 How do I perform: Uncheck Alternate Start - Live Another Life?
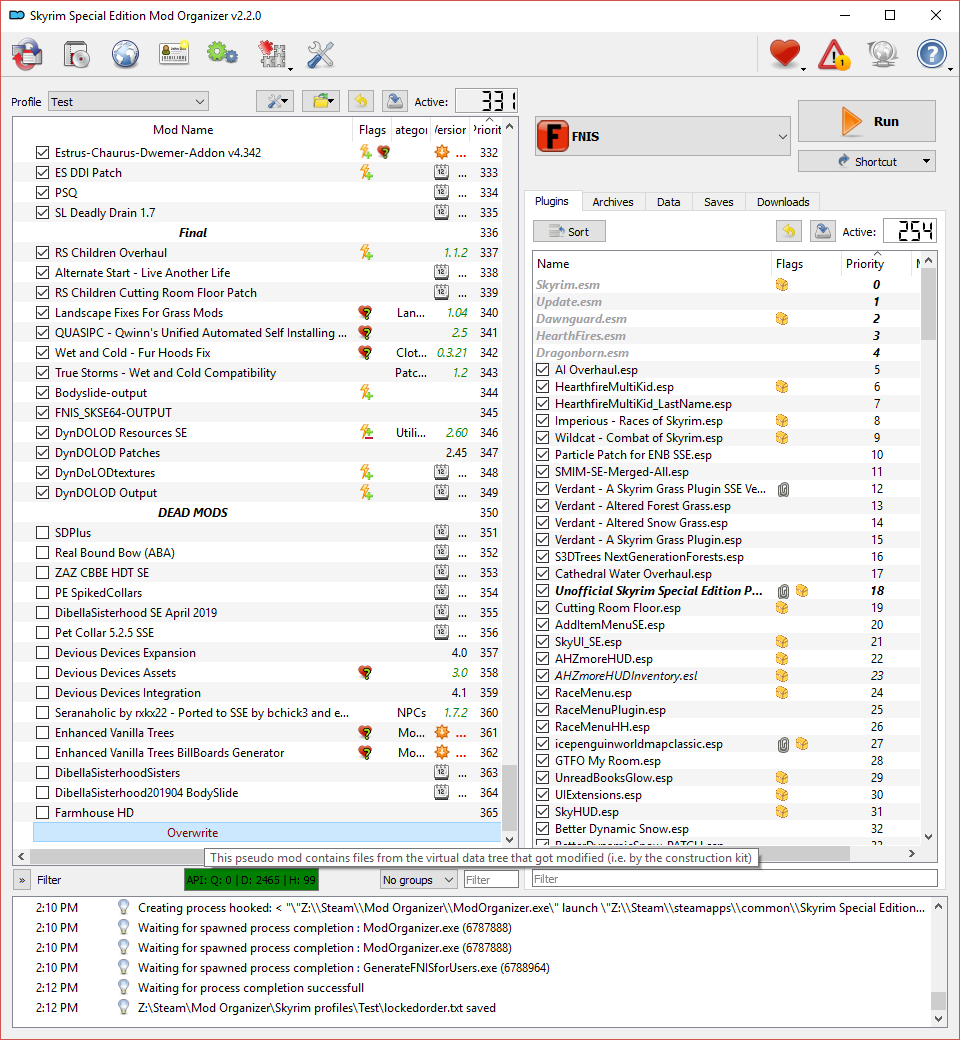tap(42, 273)
